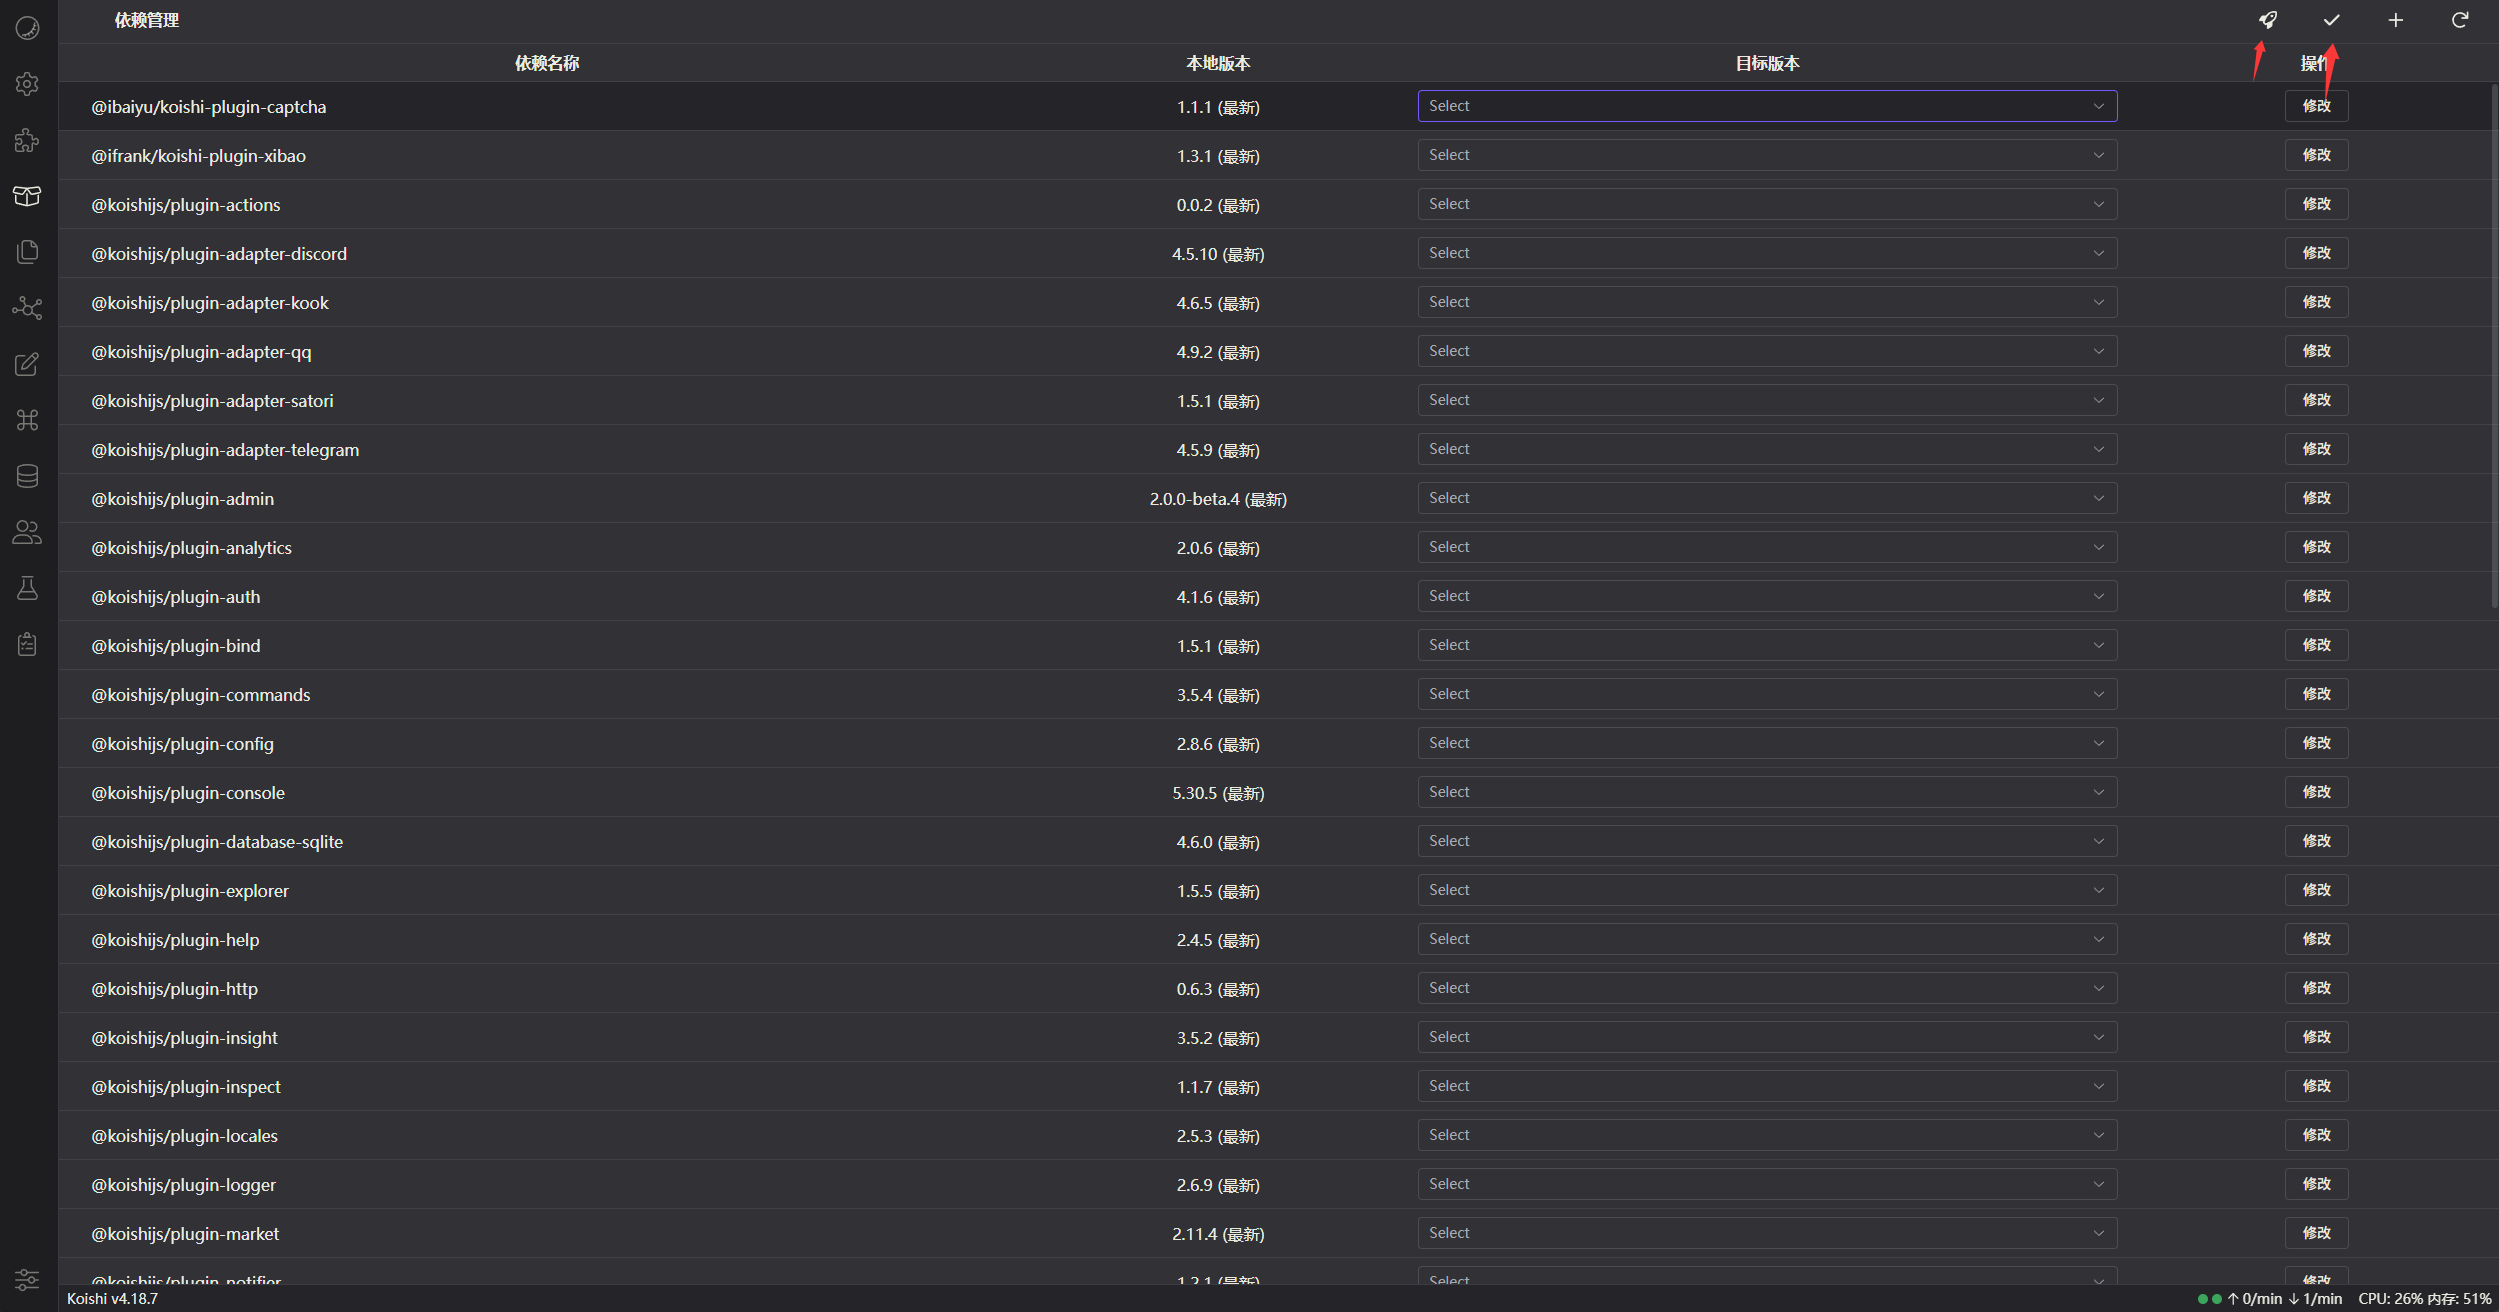This screenshot has height=1312, width=2499.
Task: Click the 0/min upload rate status text
Action: (2254, 1299)
